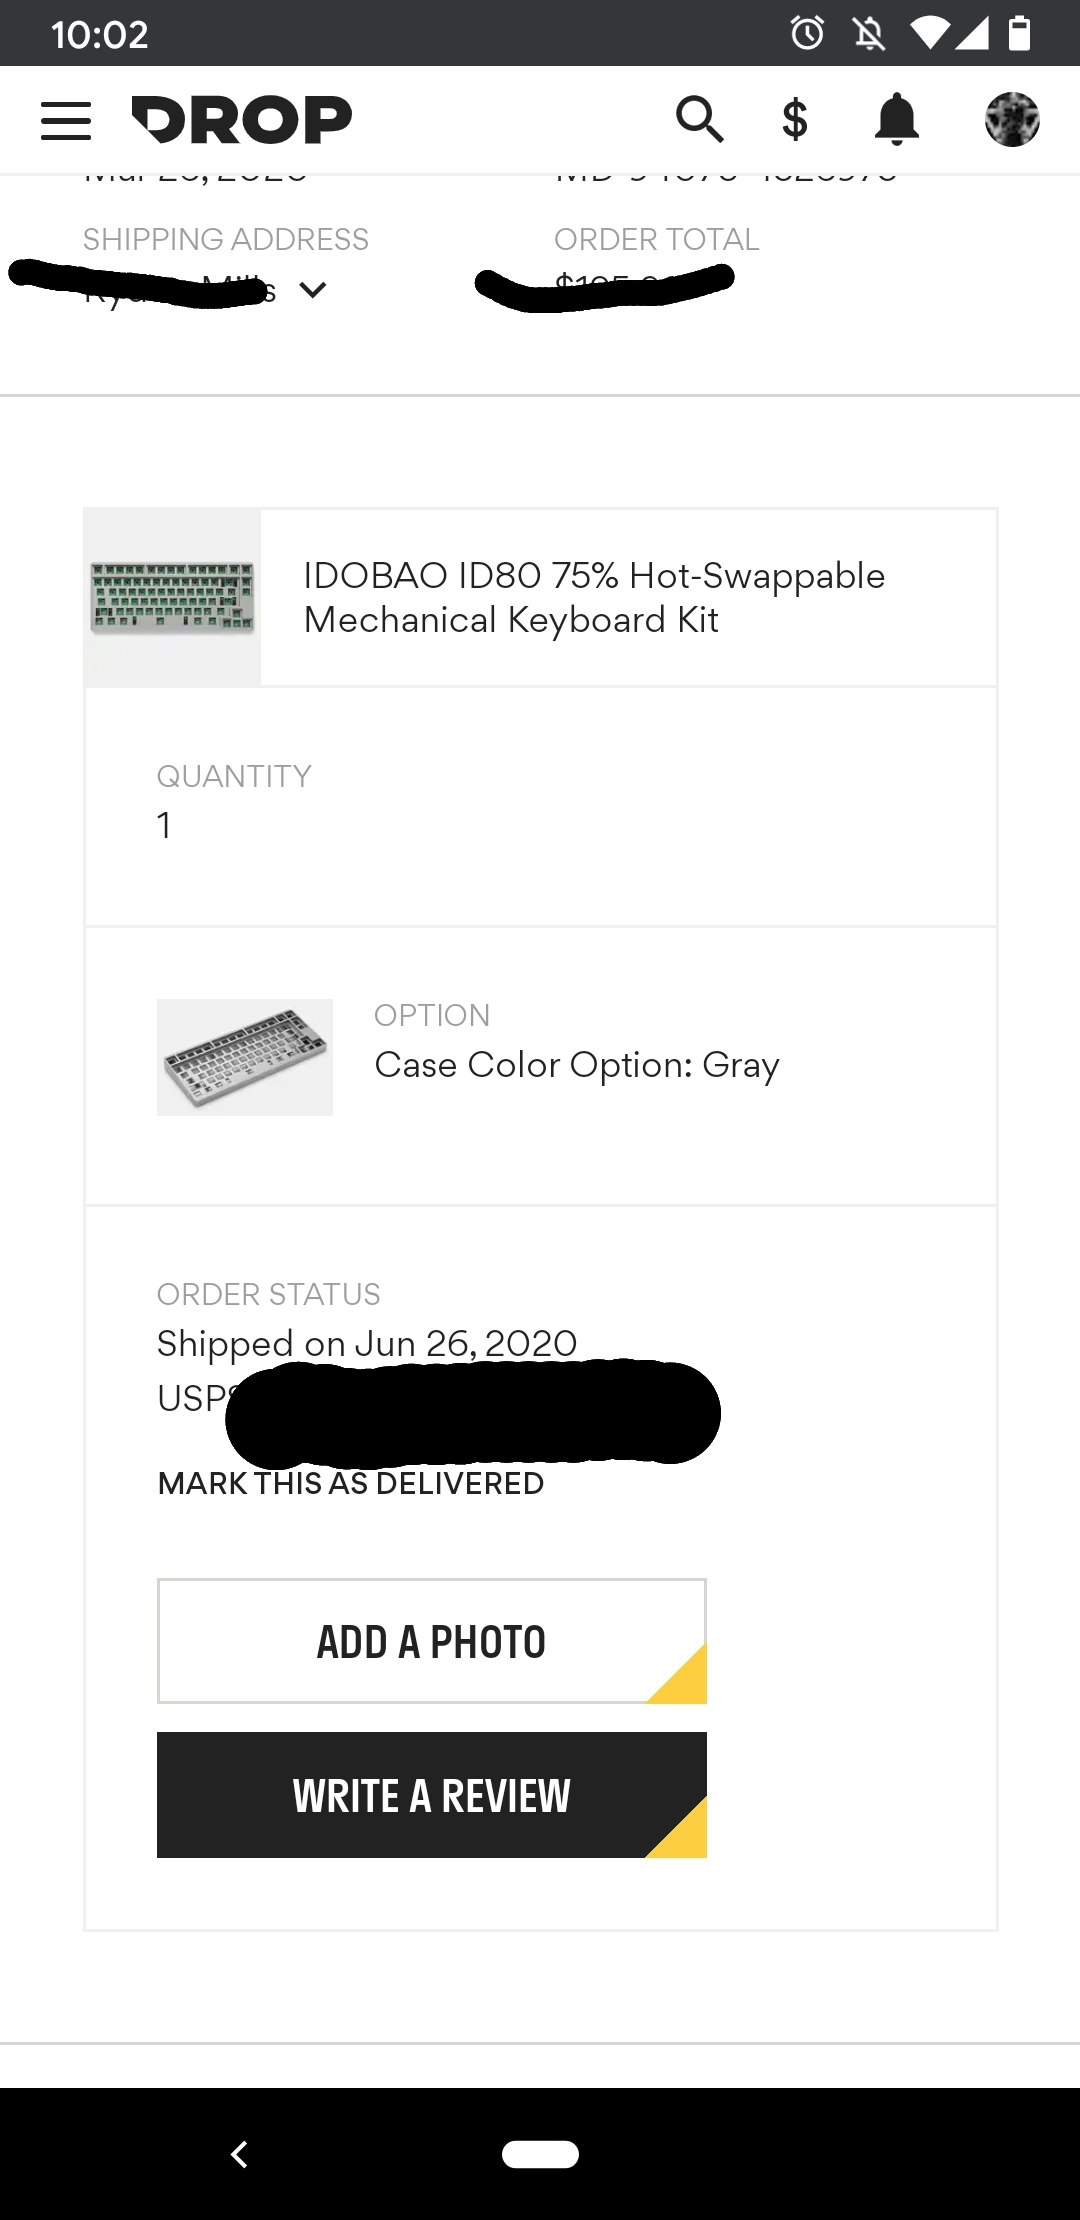Open the search magnifier icon
The image size is (1080, 2220).
[699, 120]
